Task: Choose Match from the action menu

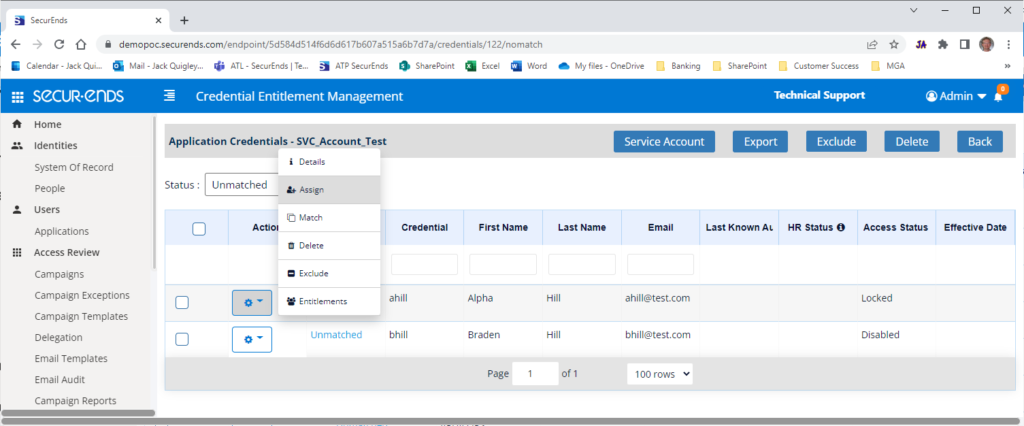Action: [x=329, y=218]
